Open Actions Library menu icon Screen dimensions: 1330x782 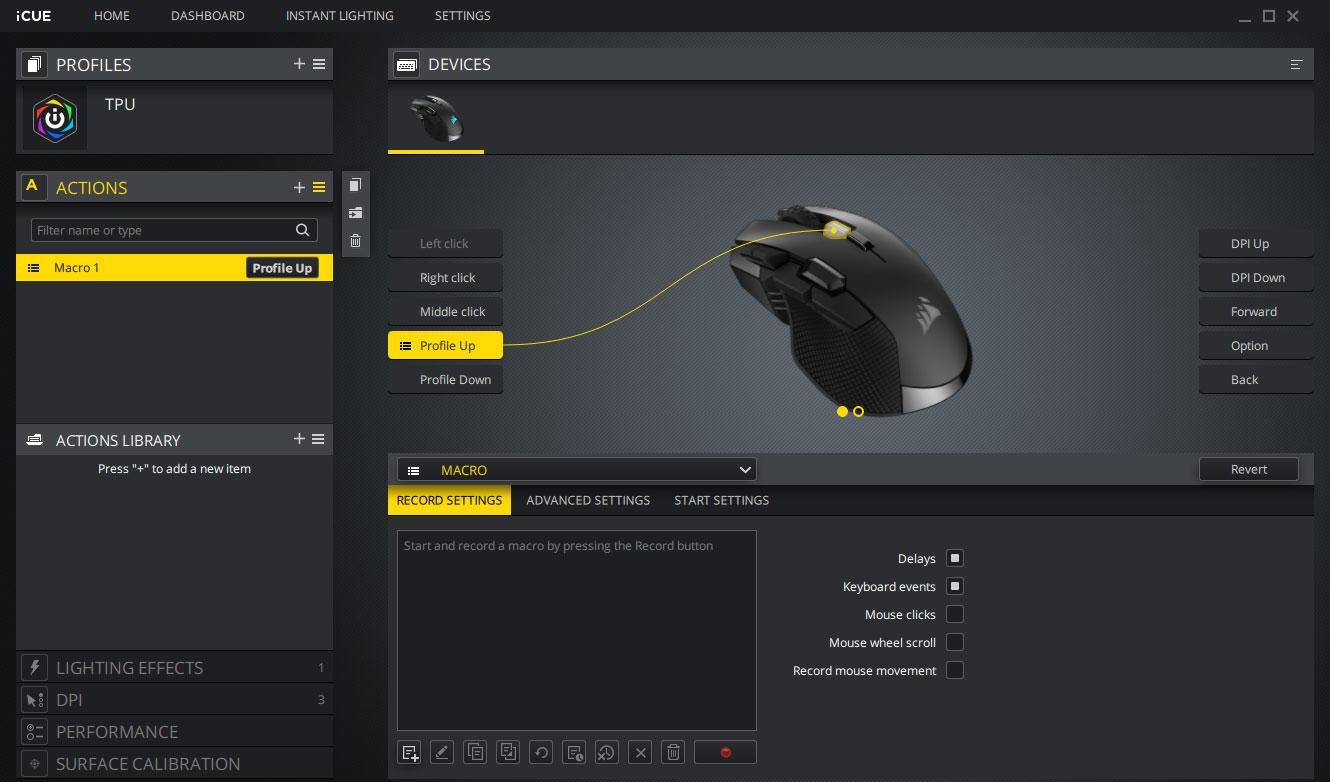pos(318,439)
